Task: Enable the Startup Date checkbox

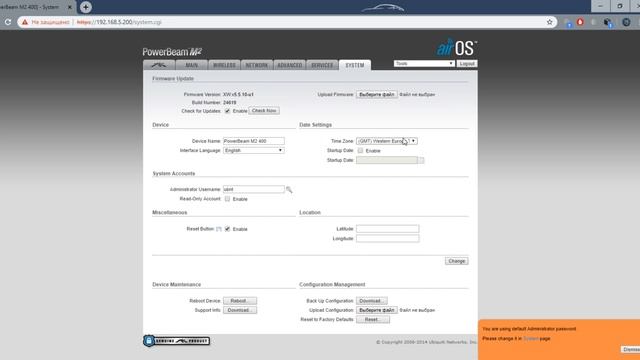Action: (x=360, y=151)
